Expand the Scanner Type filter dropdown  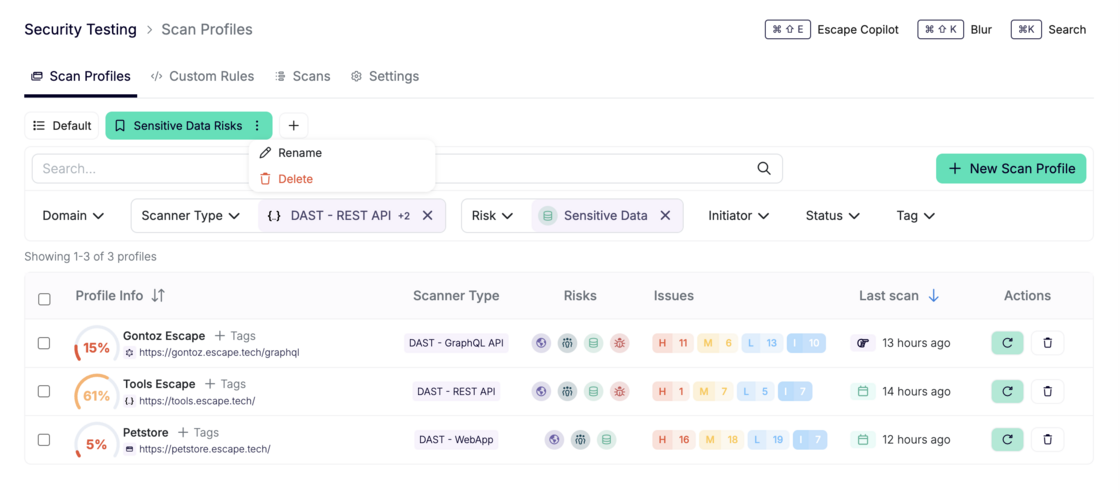tap(190, 216)
